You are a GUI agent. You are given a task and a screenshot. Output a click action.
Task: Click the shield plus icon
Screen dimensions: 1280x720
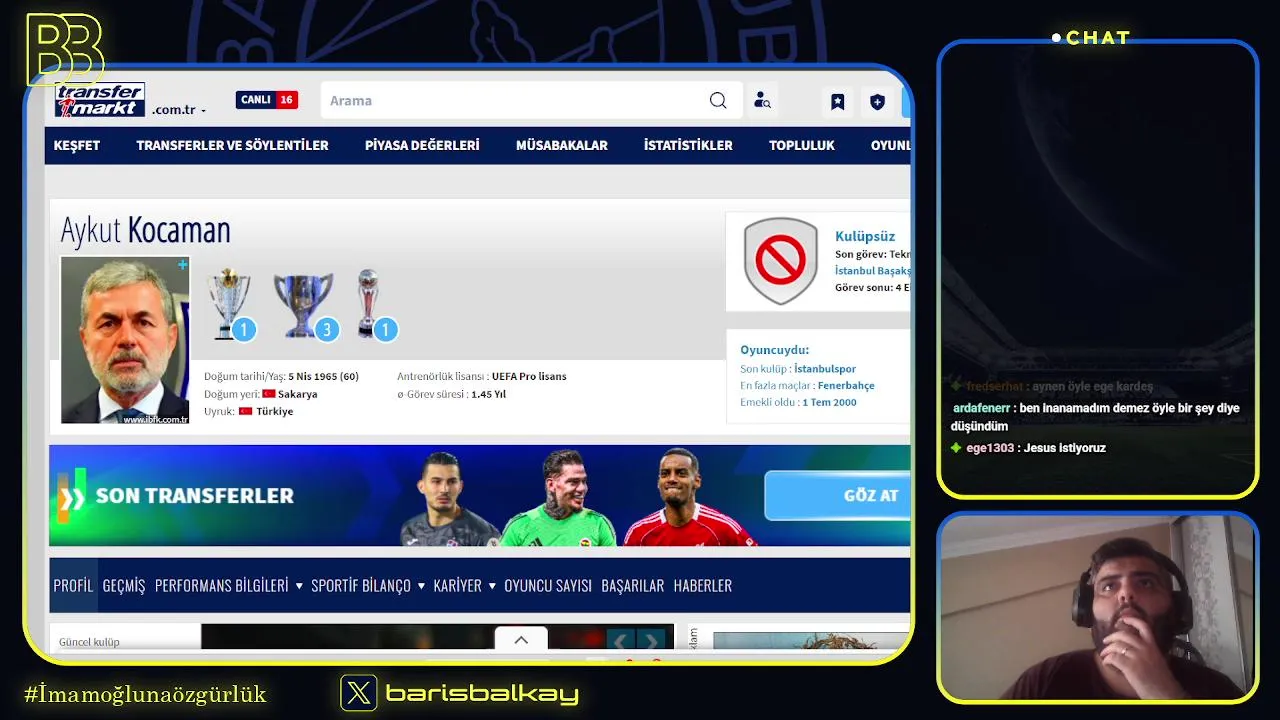tap(877, 101)
